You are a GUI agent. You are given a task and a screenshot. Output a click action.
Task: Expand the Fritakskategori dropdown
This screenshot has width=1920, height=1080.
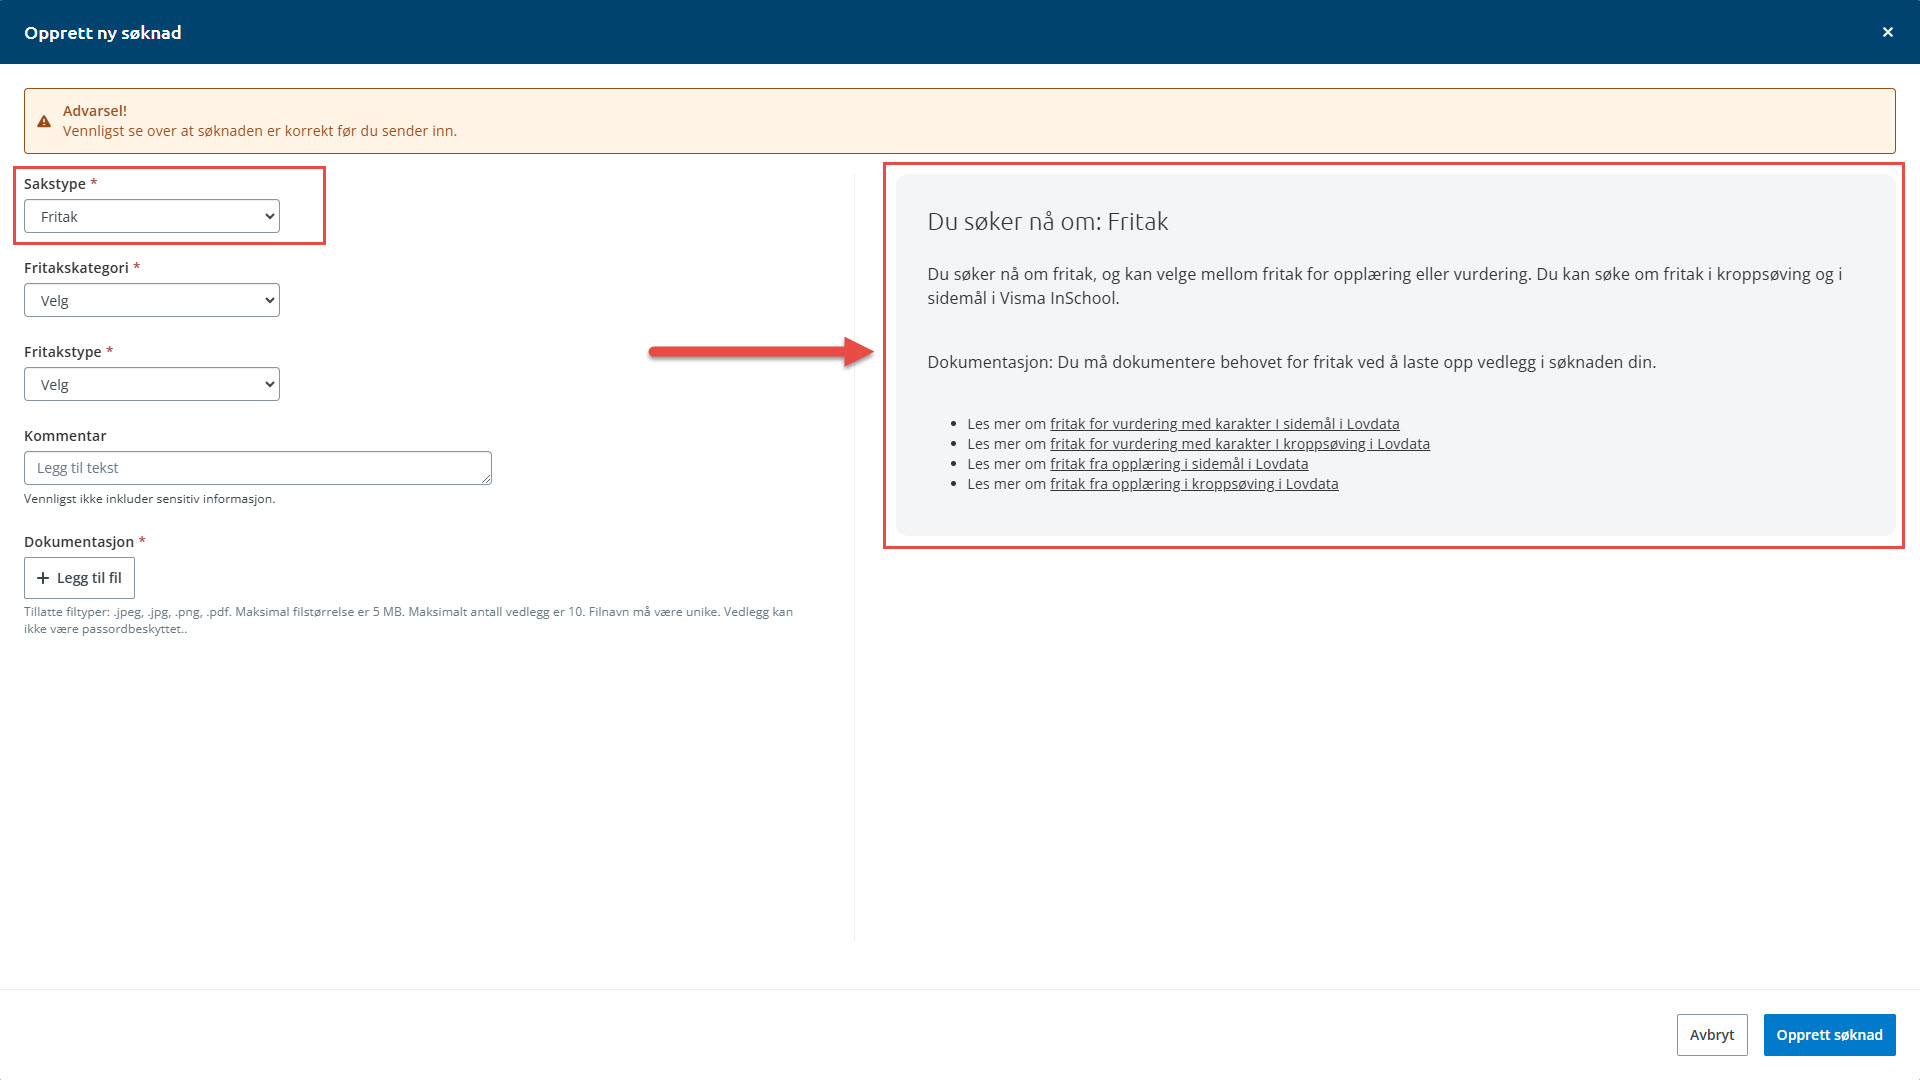(152, 300)
